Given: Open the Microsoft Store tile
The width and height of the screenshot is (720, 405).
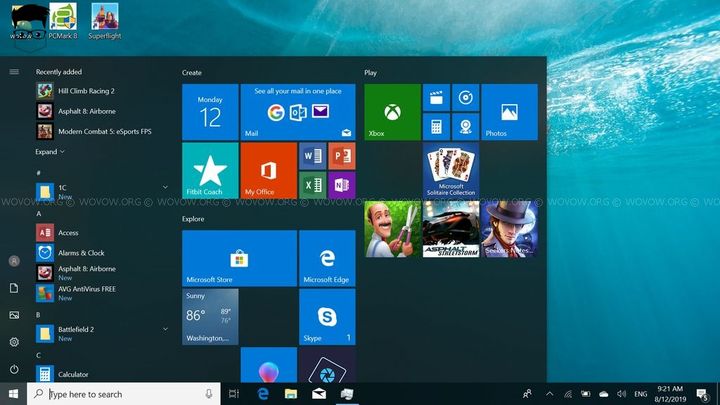Looking at the screenshot, I should coord(239,258).
